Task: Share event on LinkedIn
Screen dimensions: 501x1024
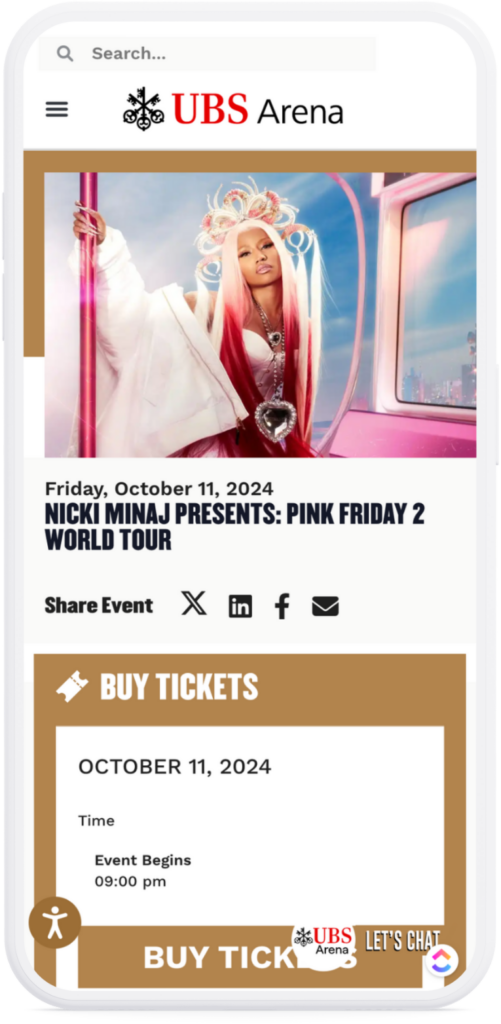Action: pyautogui.click(x=240, y=607)
